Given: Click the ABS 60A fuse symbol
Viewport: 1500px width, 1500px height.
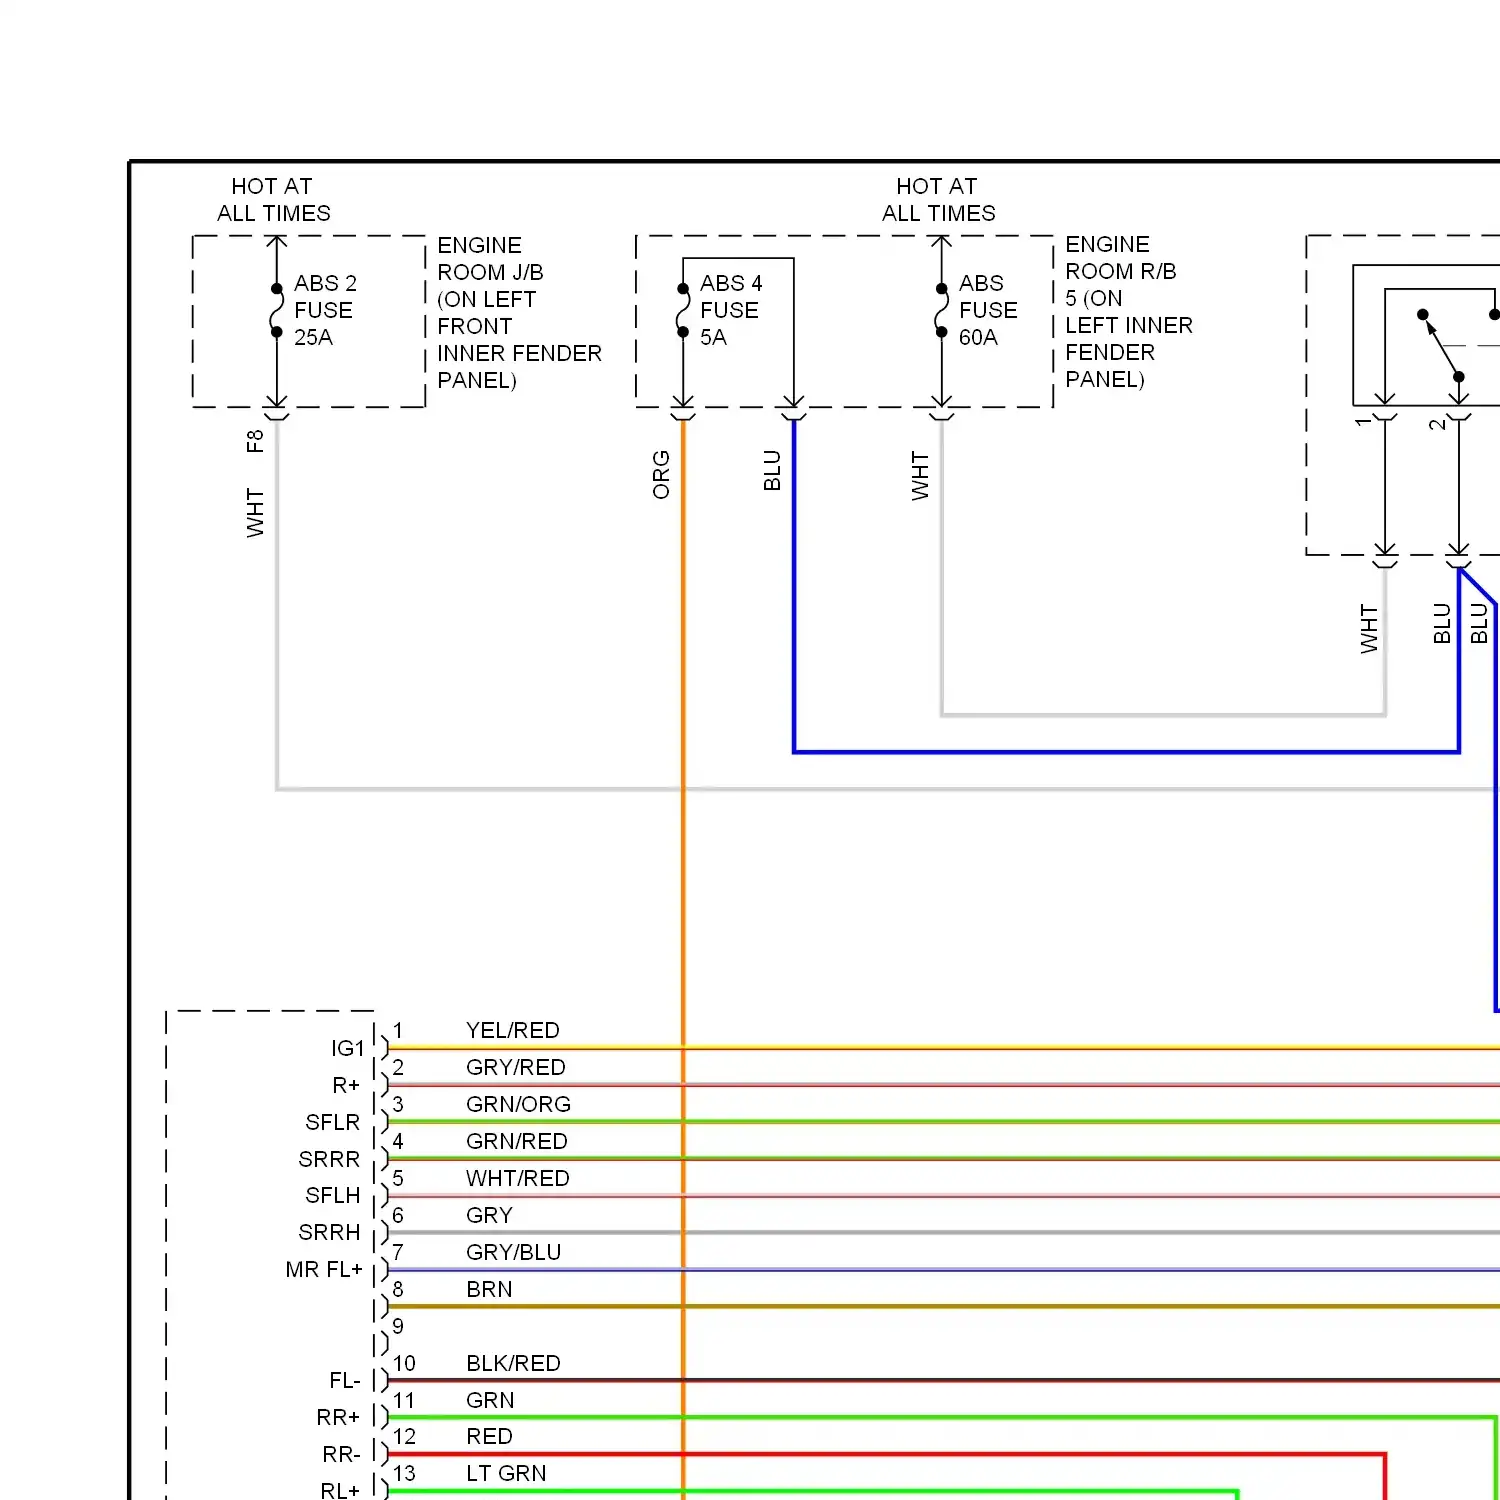Looking at the screenshot, I should pos(941,310).
